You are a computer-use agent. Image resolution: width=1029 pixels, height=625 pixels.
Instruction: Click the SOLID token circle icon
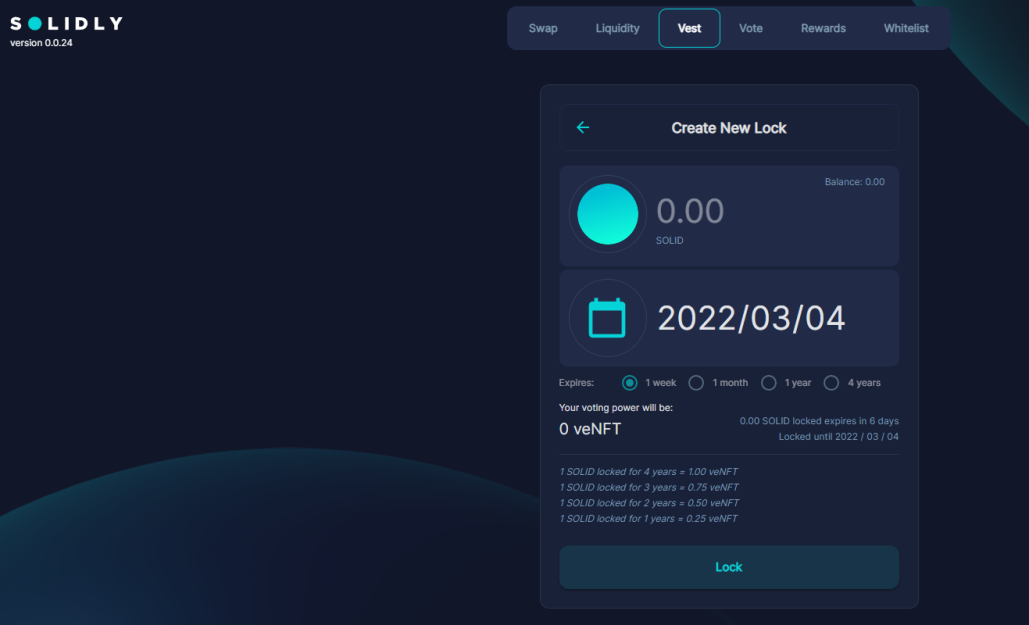(608, 214)
